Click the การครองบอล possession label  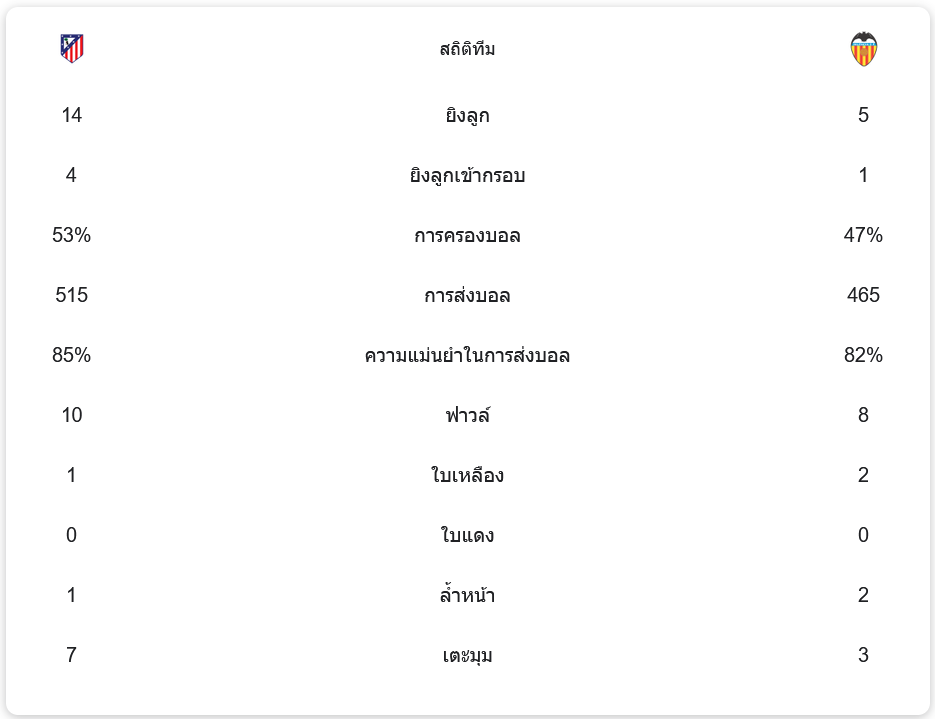467,236
